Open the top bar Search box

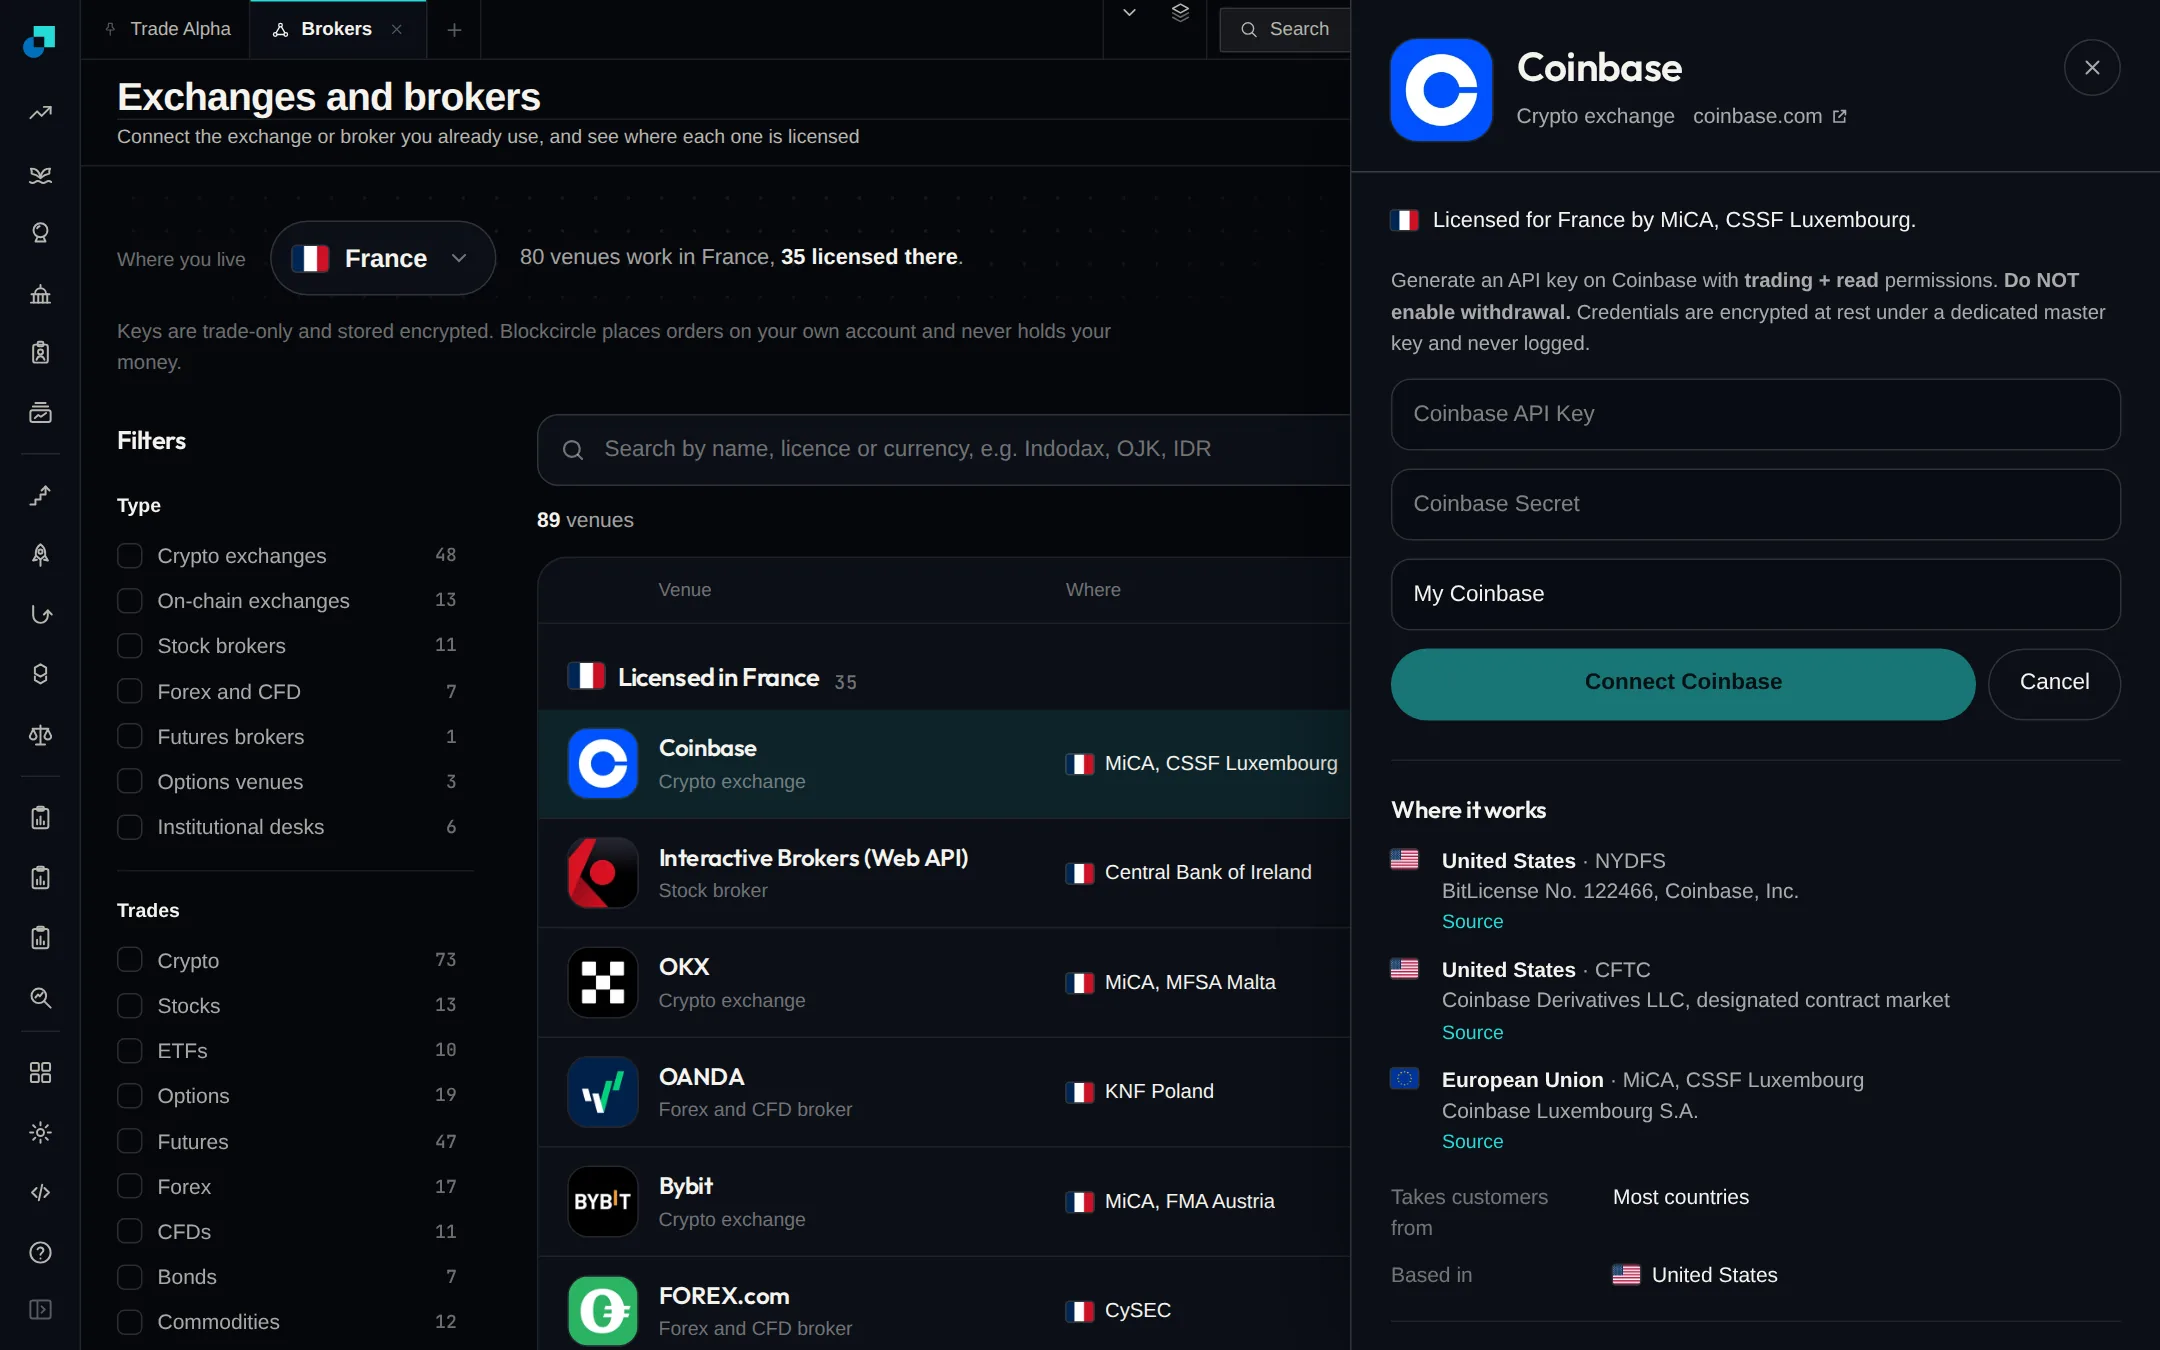tap(1285, 29)
